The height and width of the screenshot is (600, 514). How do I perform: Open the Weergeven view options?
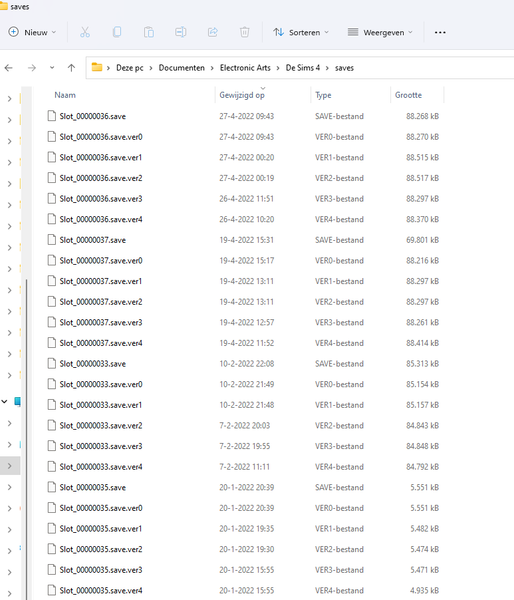(x=380, y=33)
